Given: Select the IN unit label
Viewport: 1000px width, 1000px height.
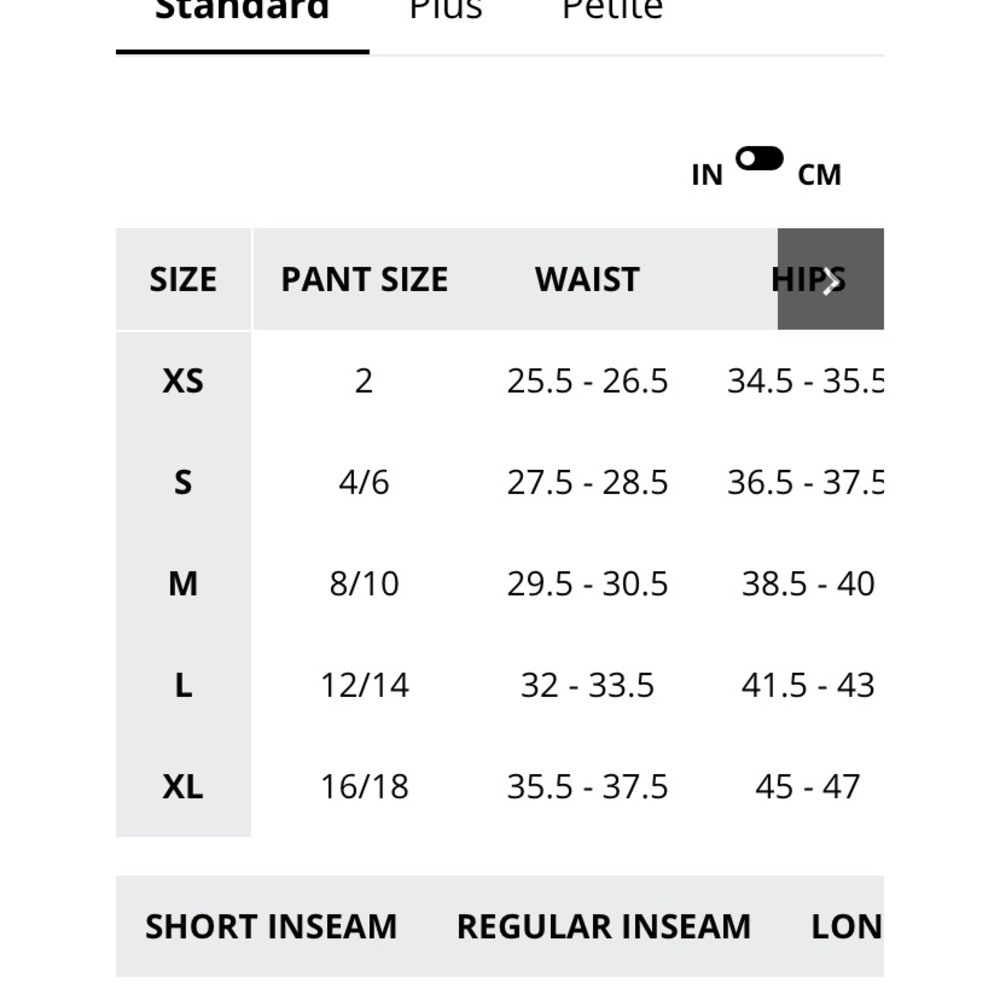Looking at the screenshot, I should 707,175.
